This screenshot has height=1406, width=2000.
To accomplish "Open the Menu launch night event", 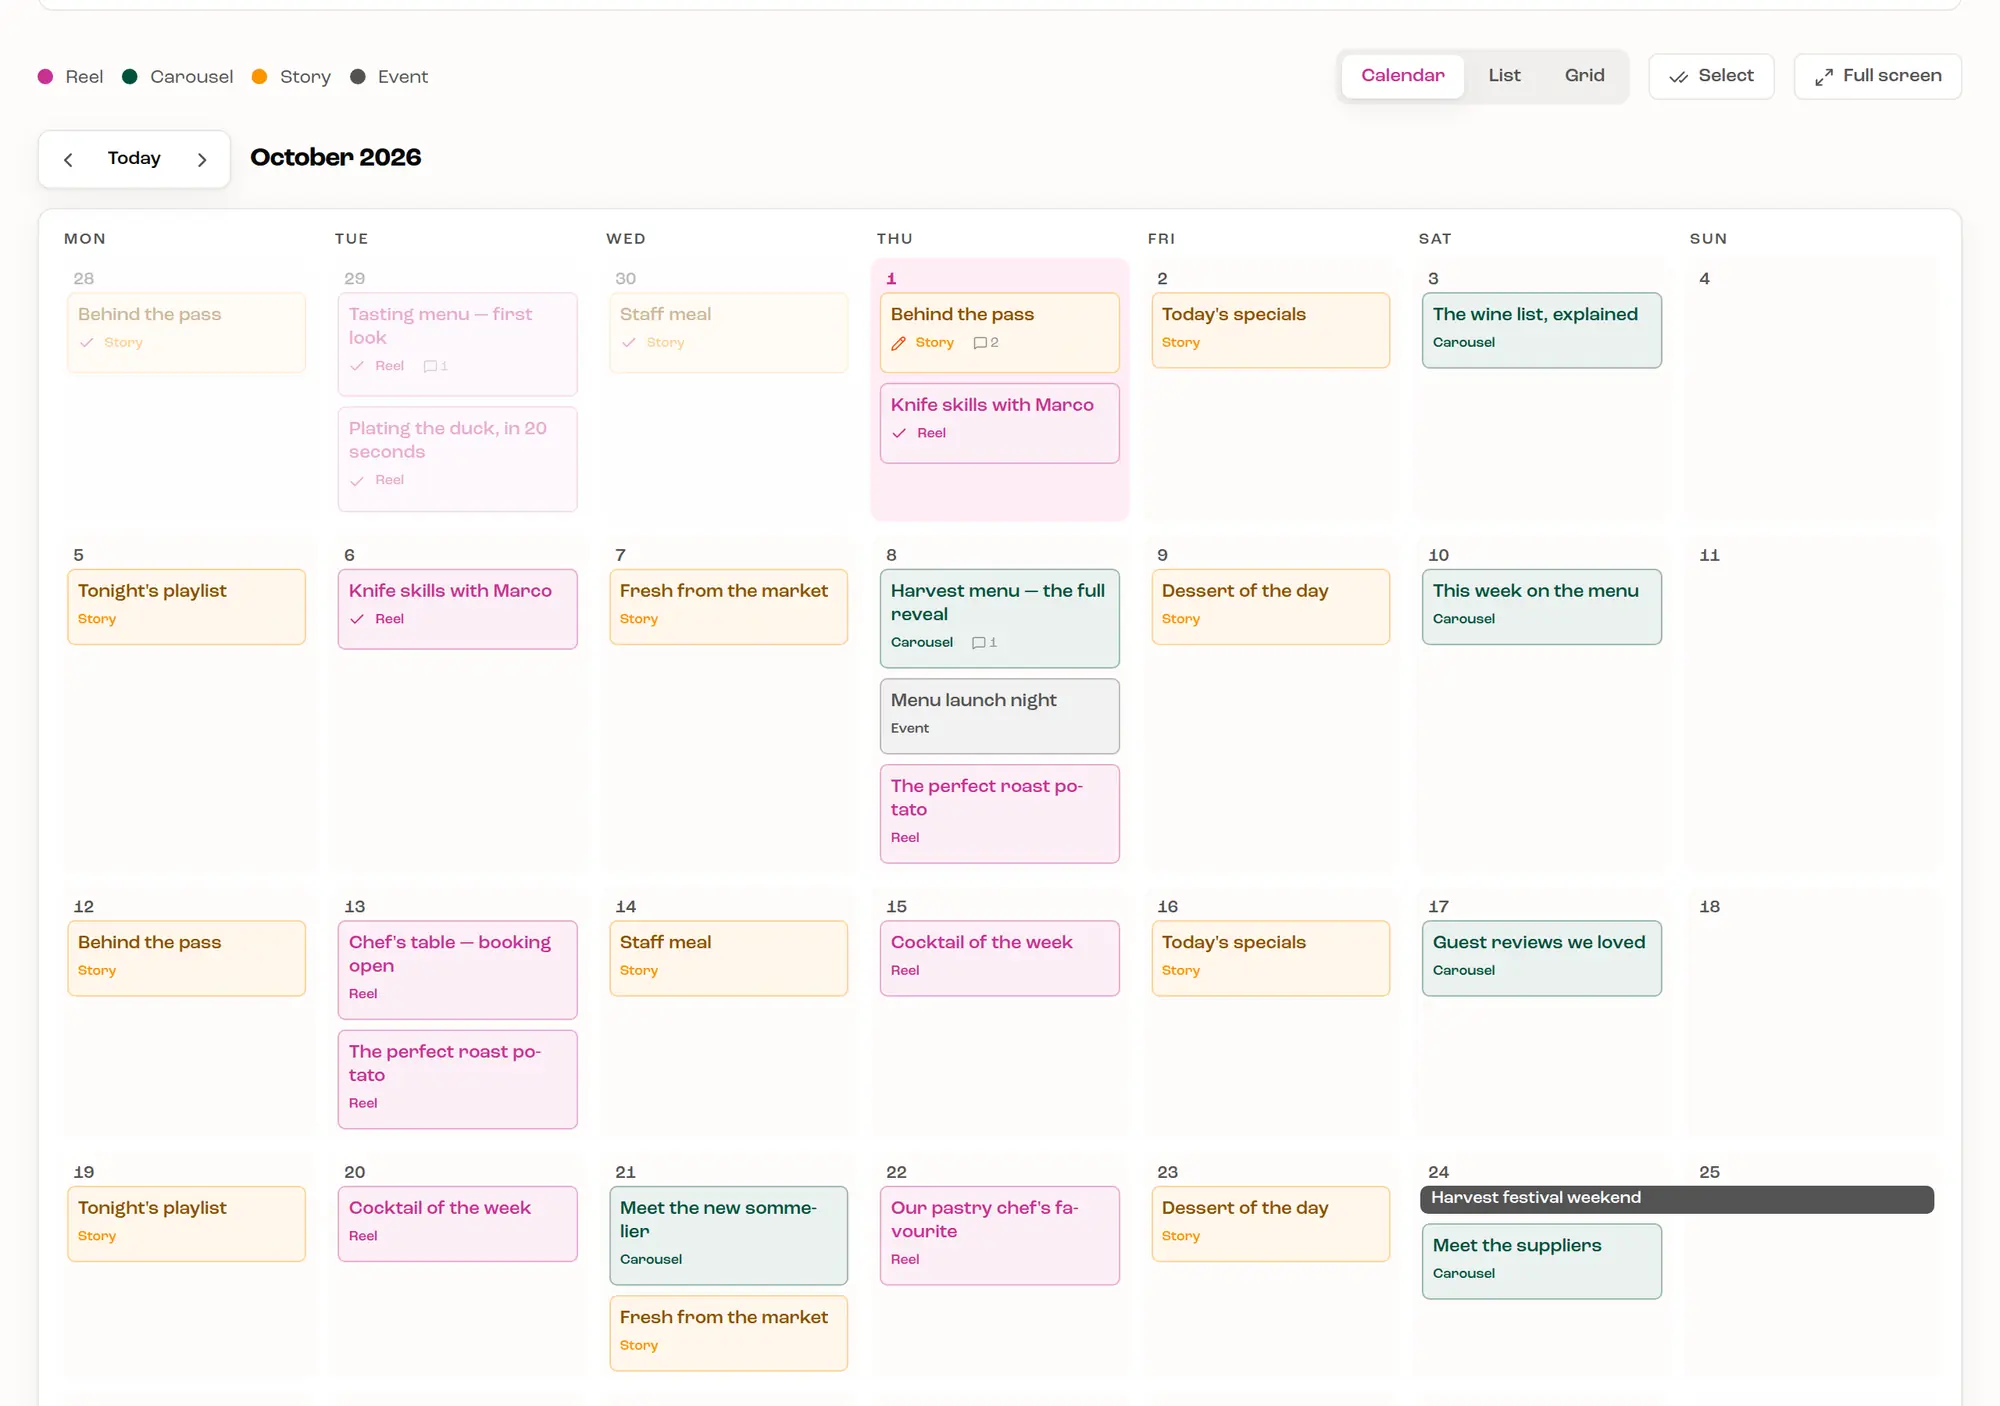I will [999, 716].
